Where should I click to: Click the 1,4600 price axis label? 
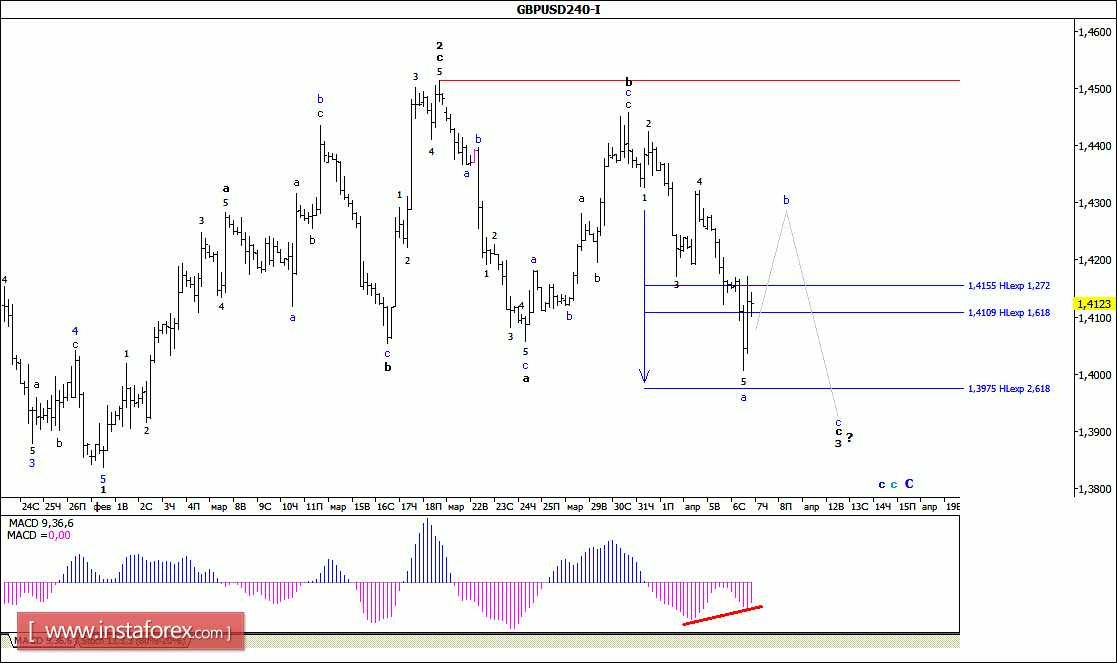coord(1094,32)
